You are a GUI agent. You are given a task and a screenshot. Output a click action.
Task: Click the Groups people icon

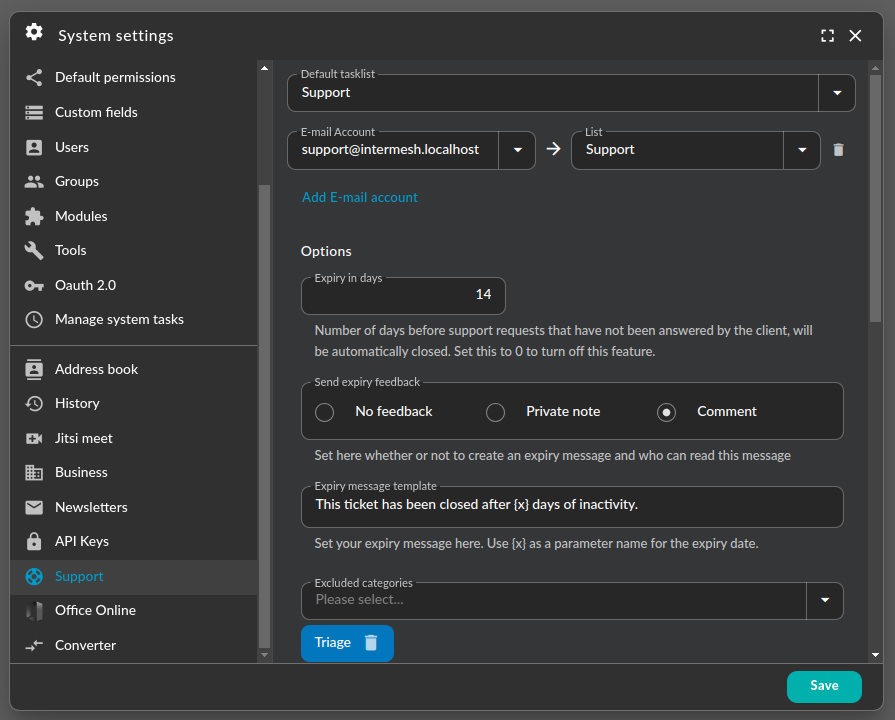34,182
